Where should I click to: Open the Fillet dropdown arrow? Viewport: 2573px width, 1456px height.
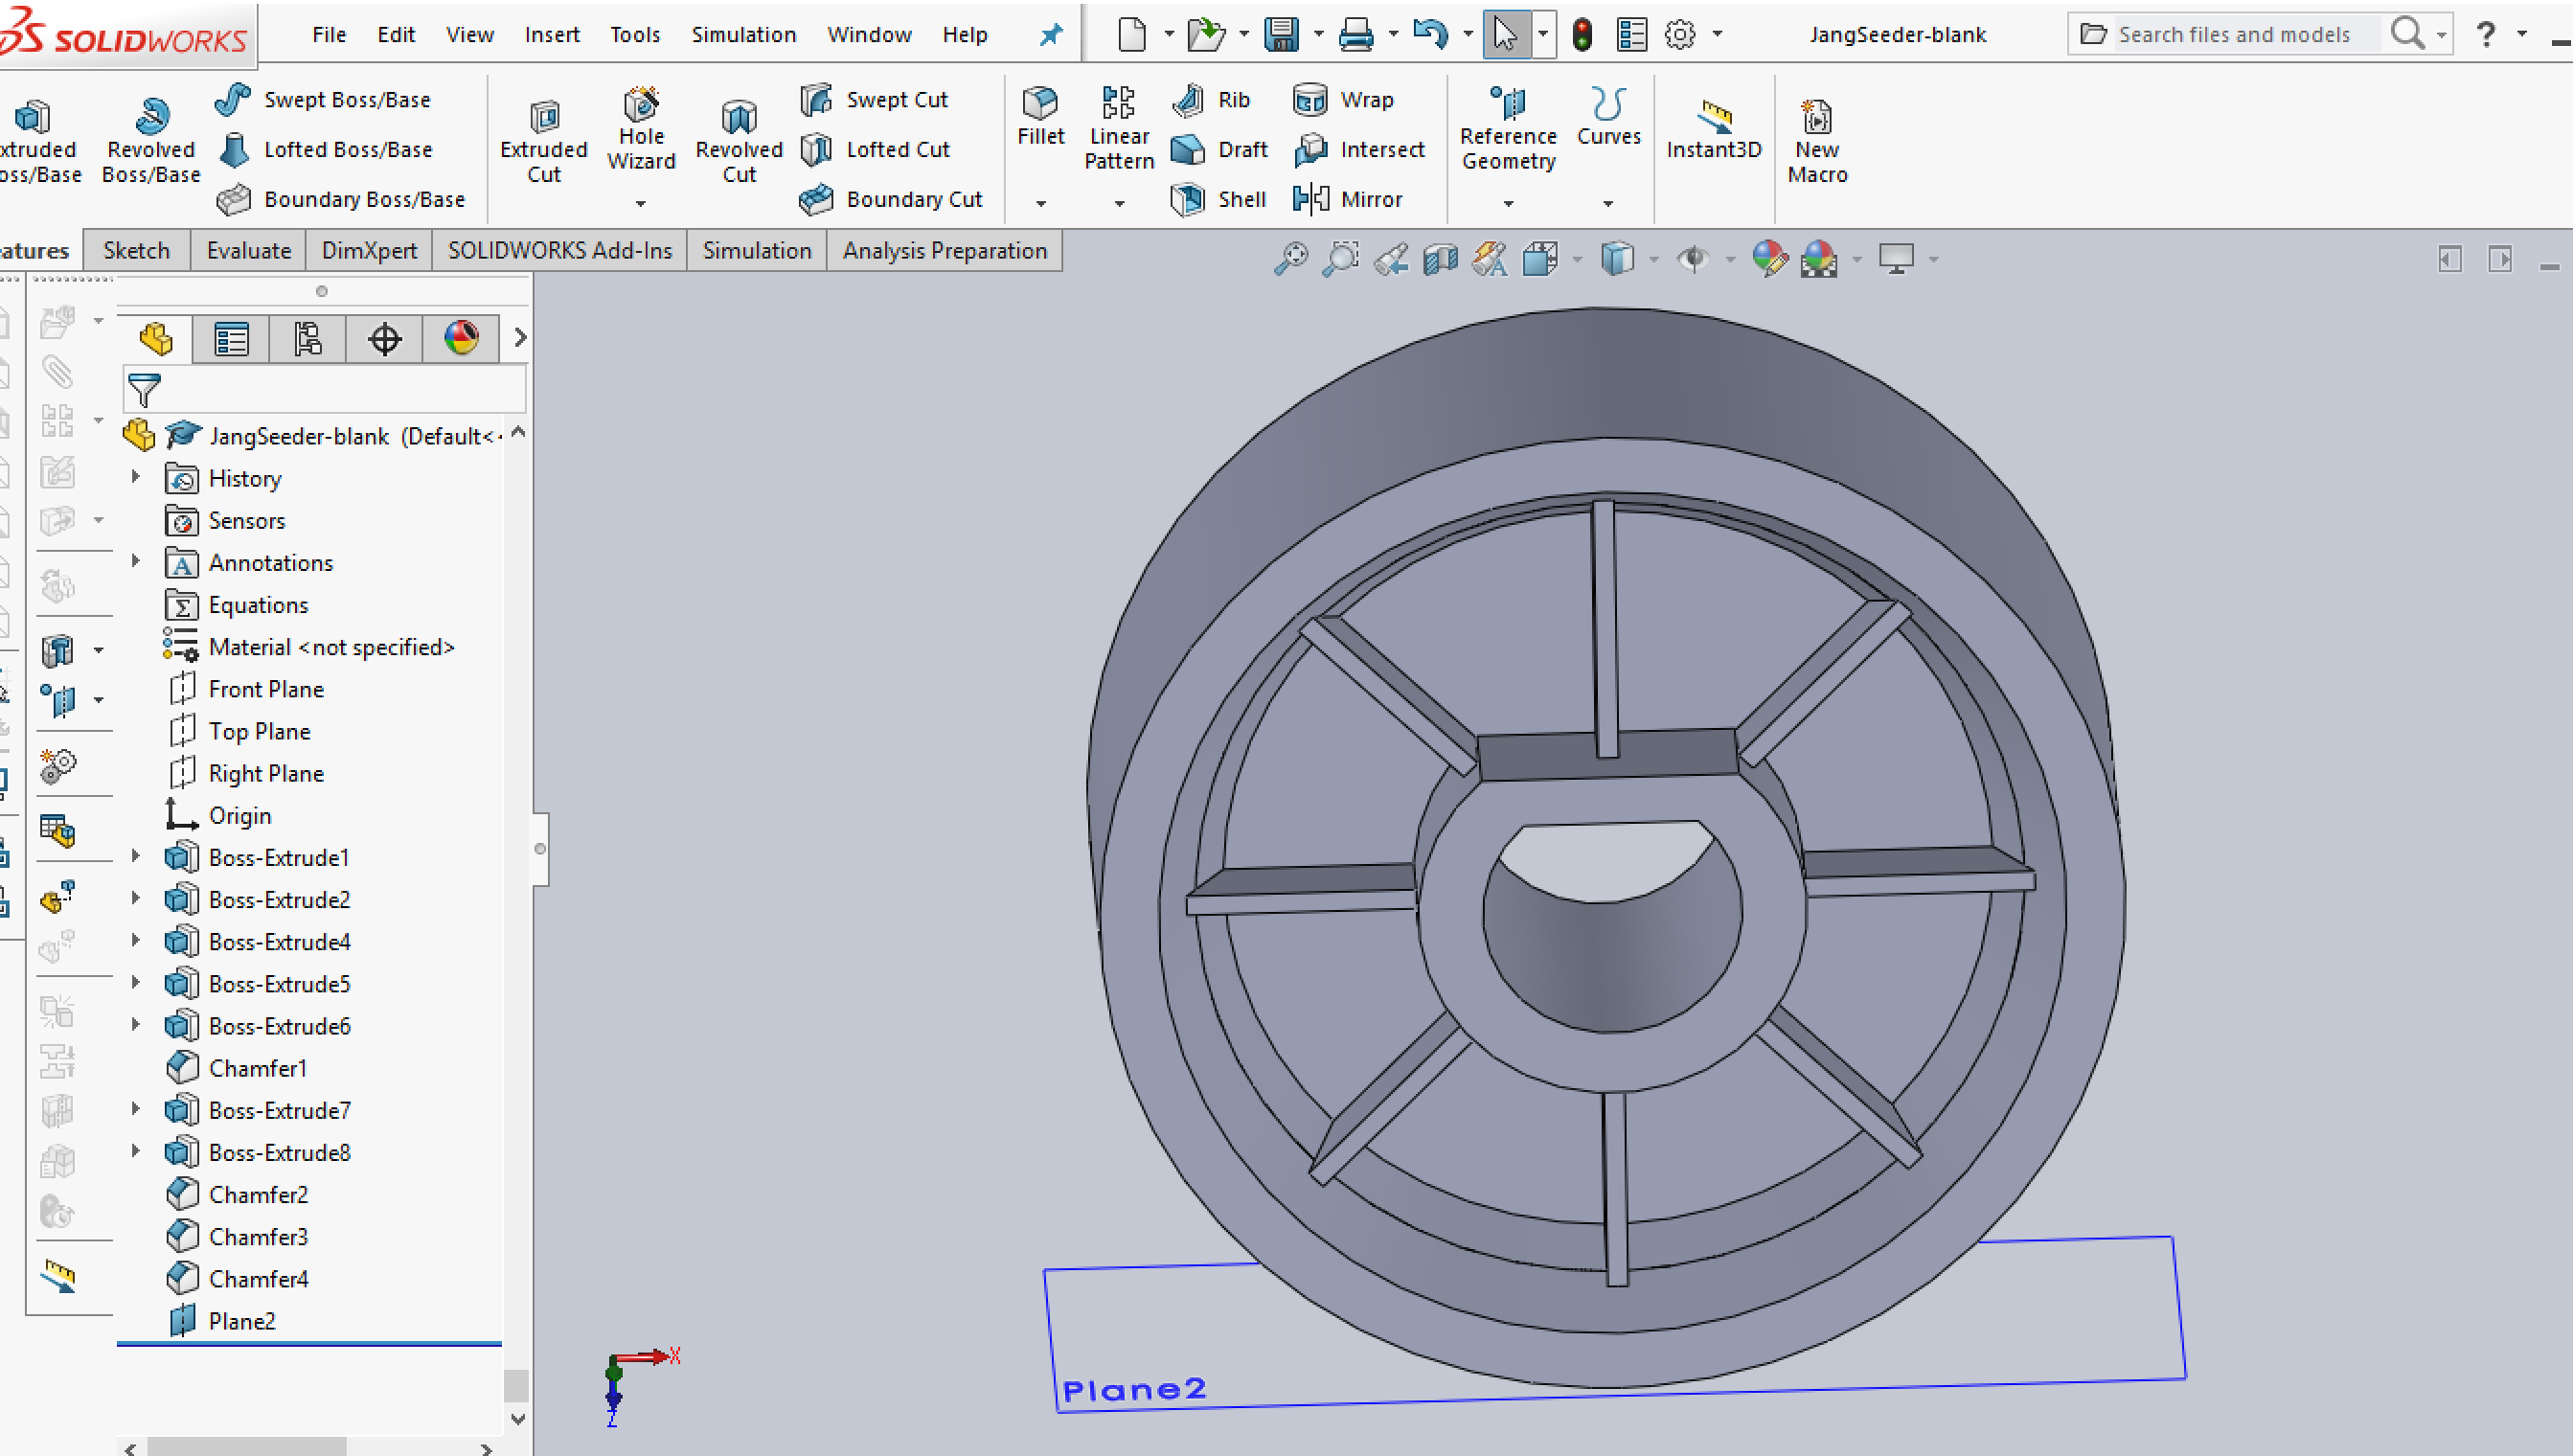click(x=1040, y=203)
